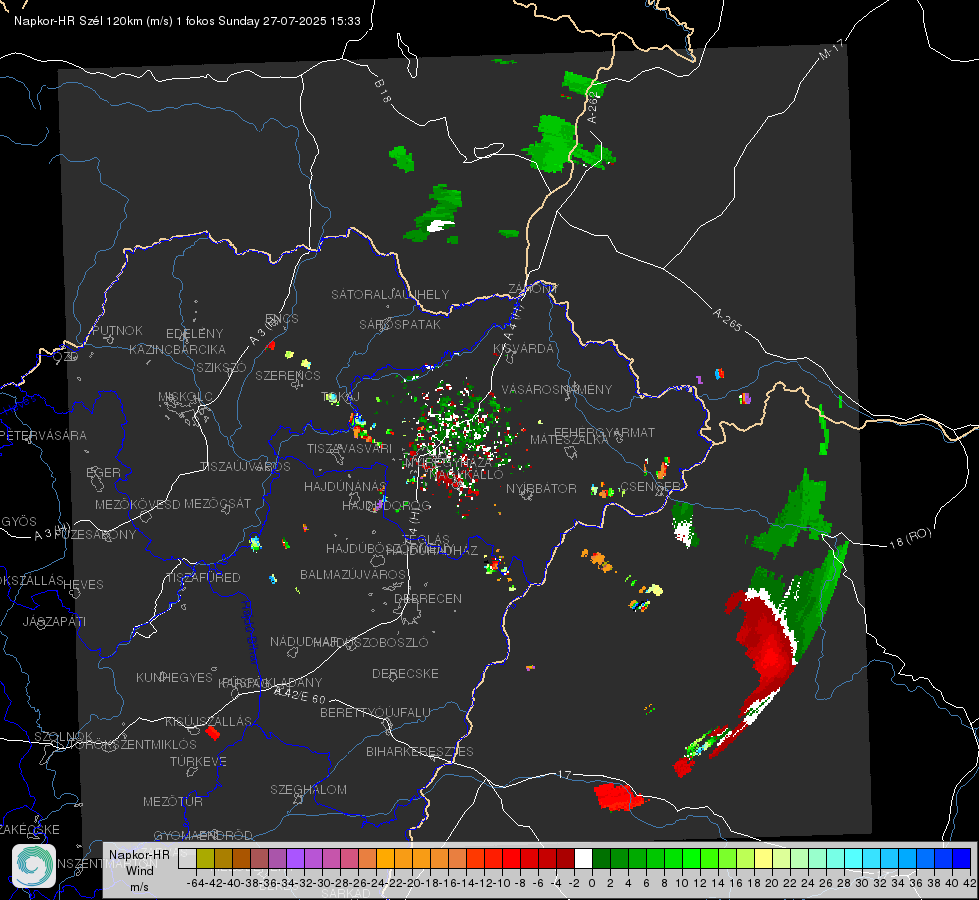This screenshot has width=979, height=900.
Task: Click the NYÍRBÁTOR town label
Action: coord(541,488)
